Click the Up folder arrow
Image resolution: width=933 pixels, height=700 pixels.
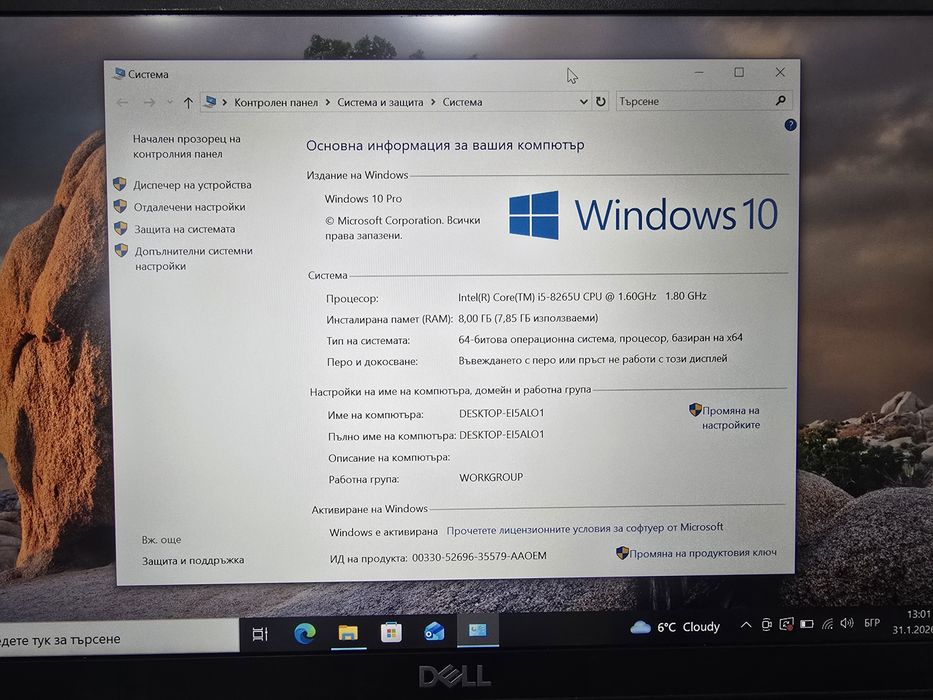click(x=188, y=103)
